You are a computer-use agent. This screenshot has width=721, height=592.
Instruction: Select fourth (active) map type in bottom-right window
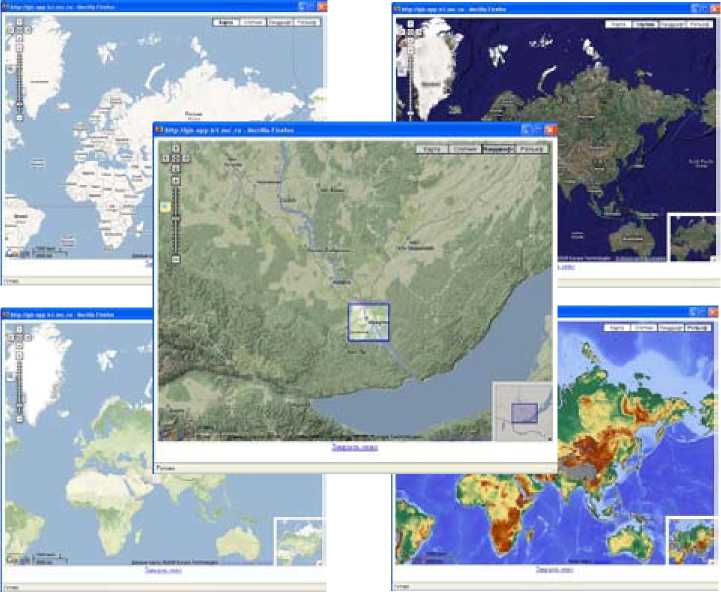698,328
